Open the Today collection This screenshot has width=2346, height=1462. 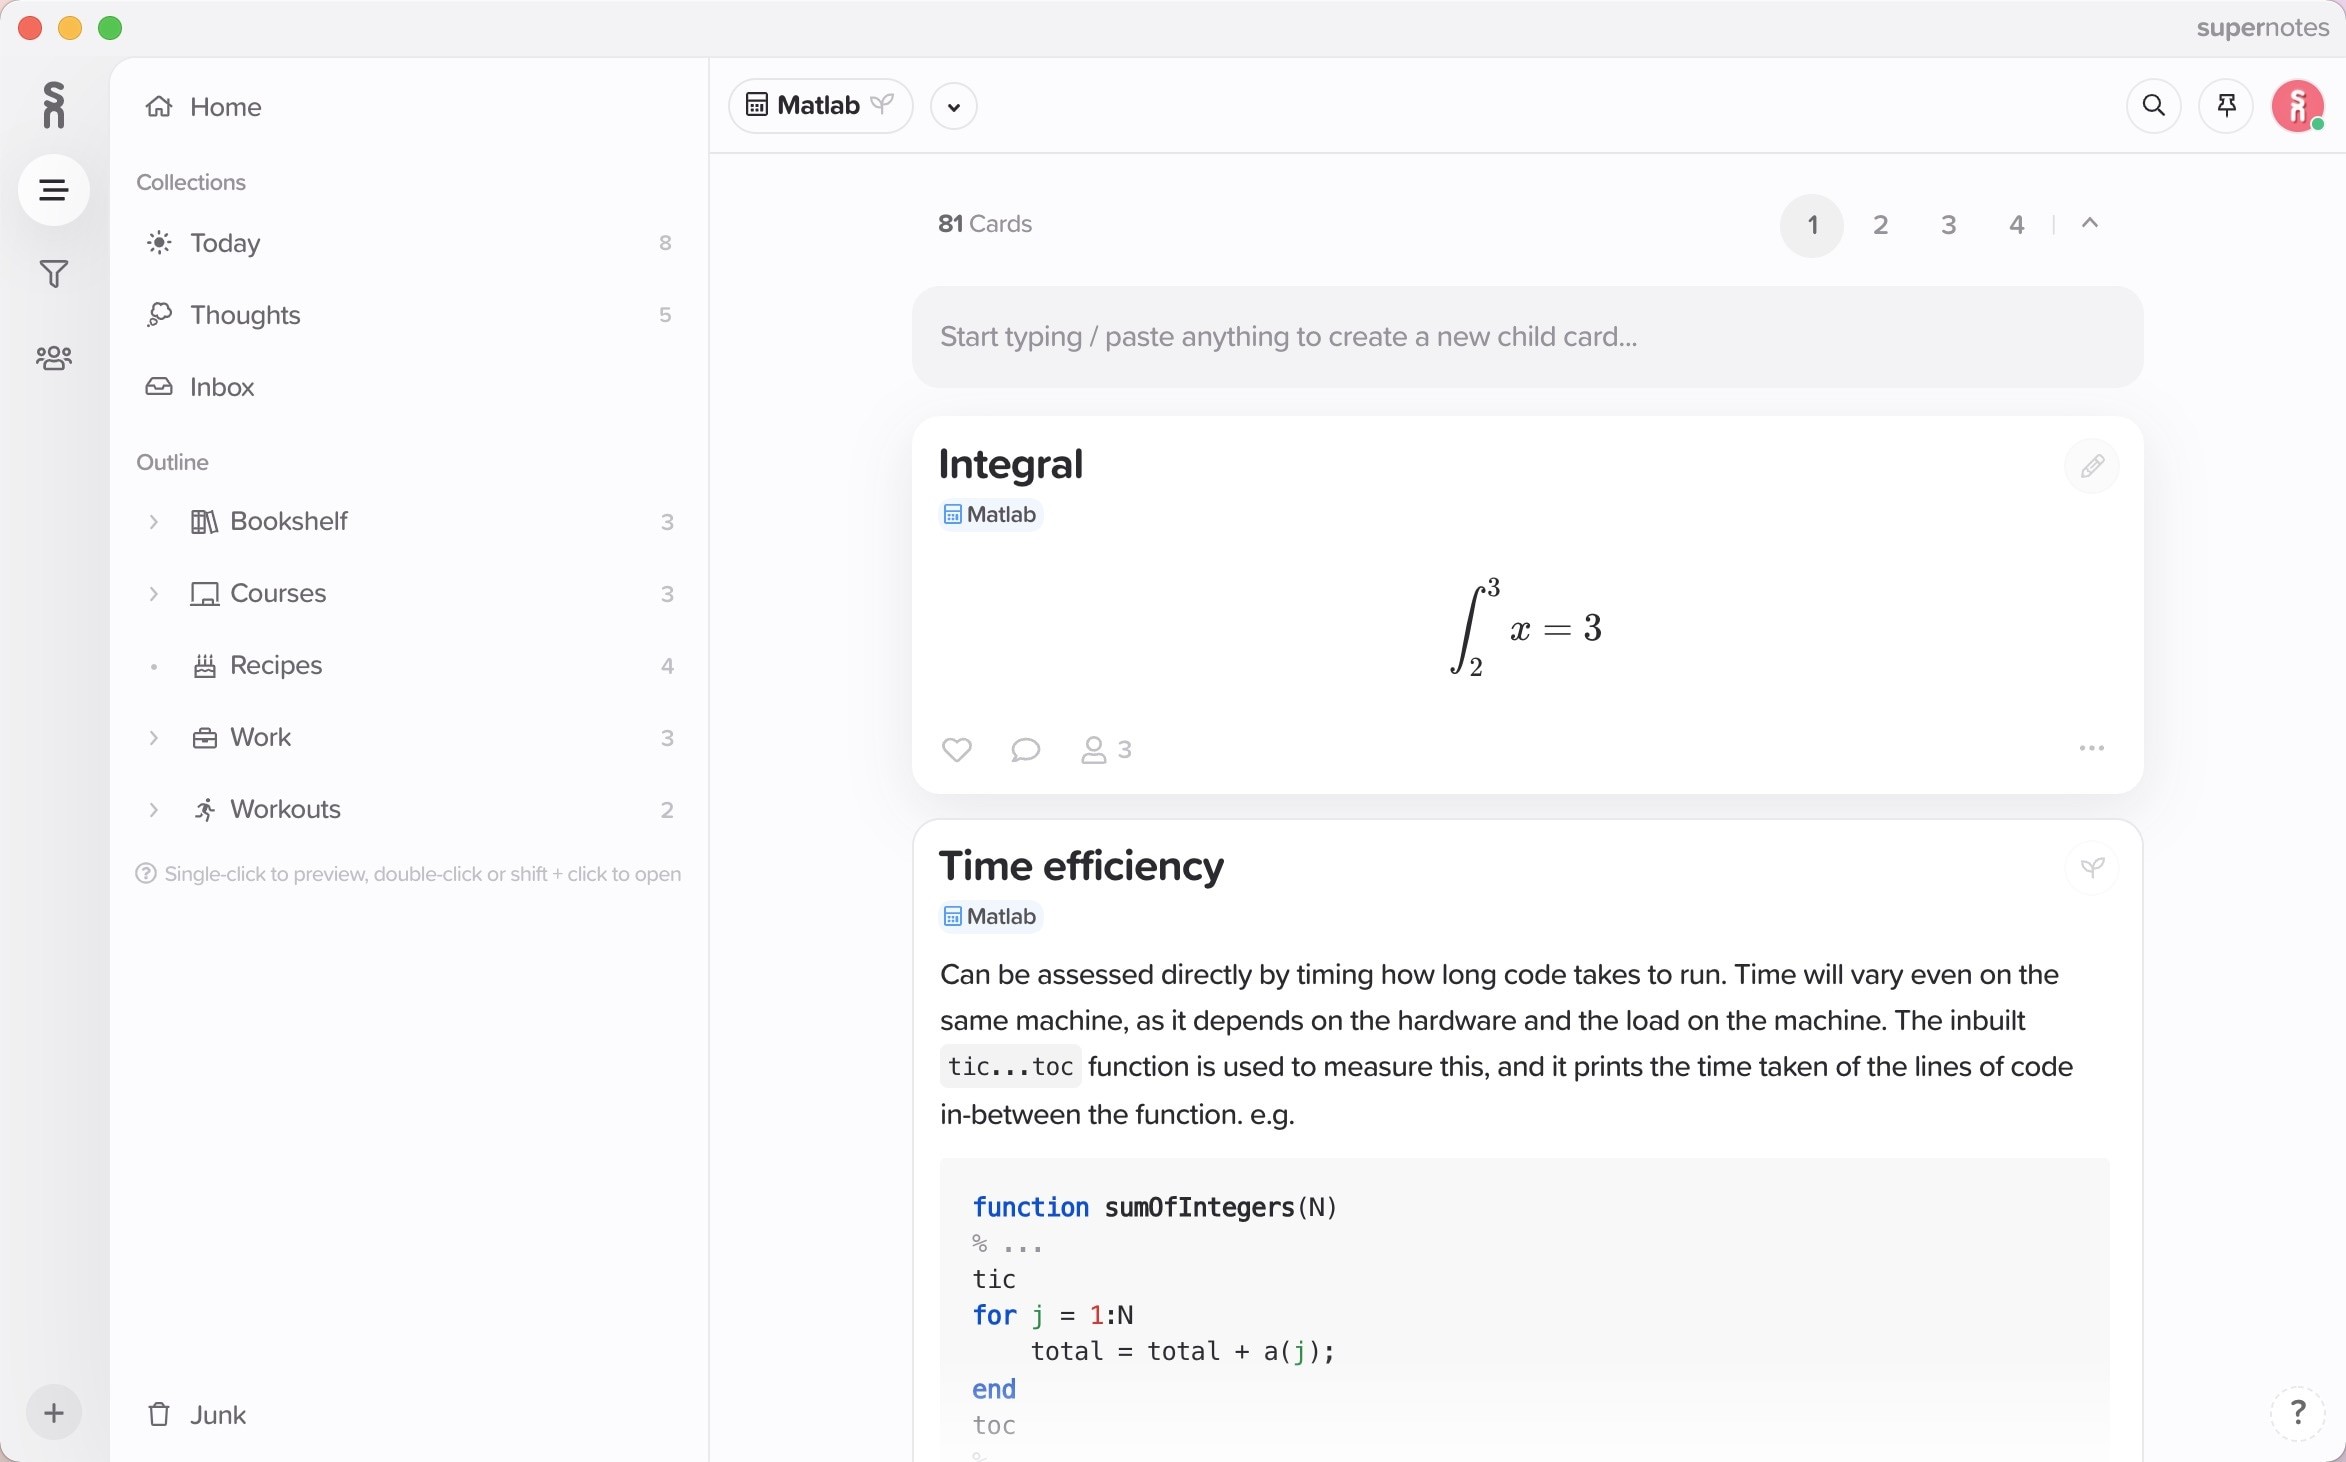(224, 243)
